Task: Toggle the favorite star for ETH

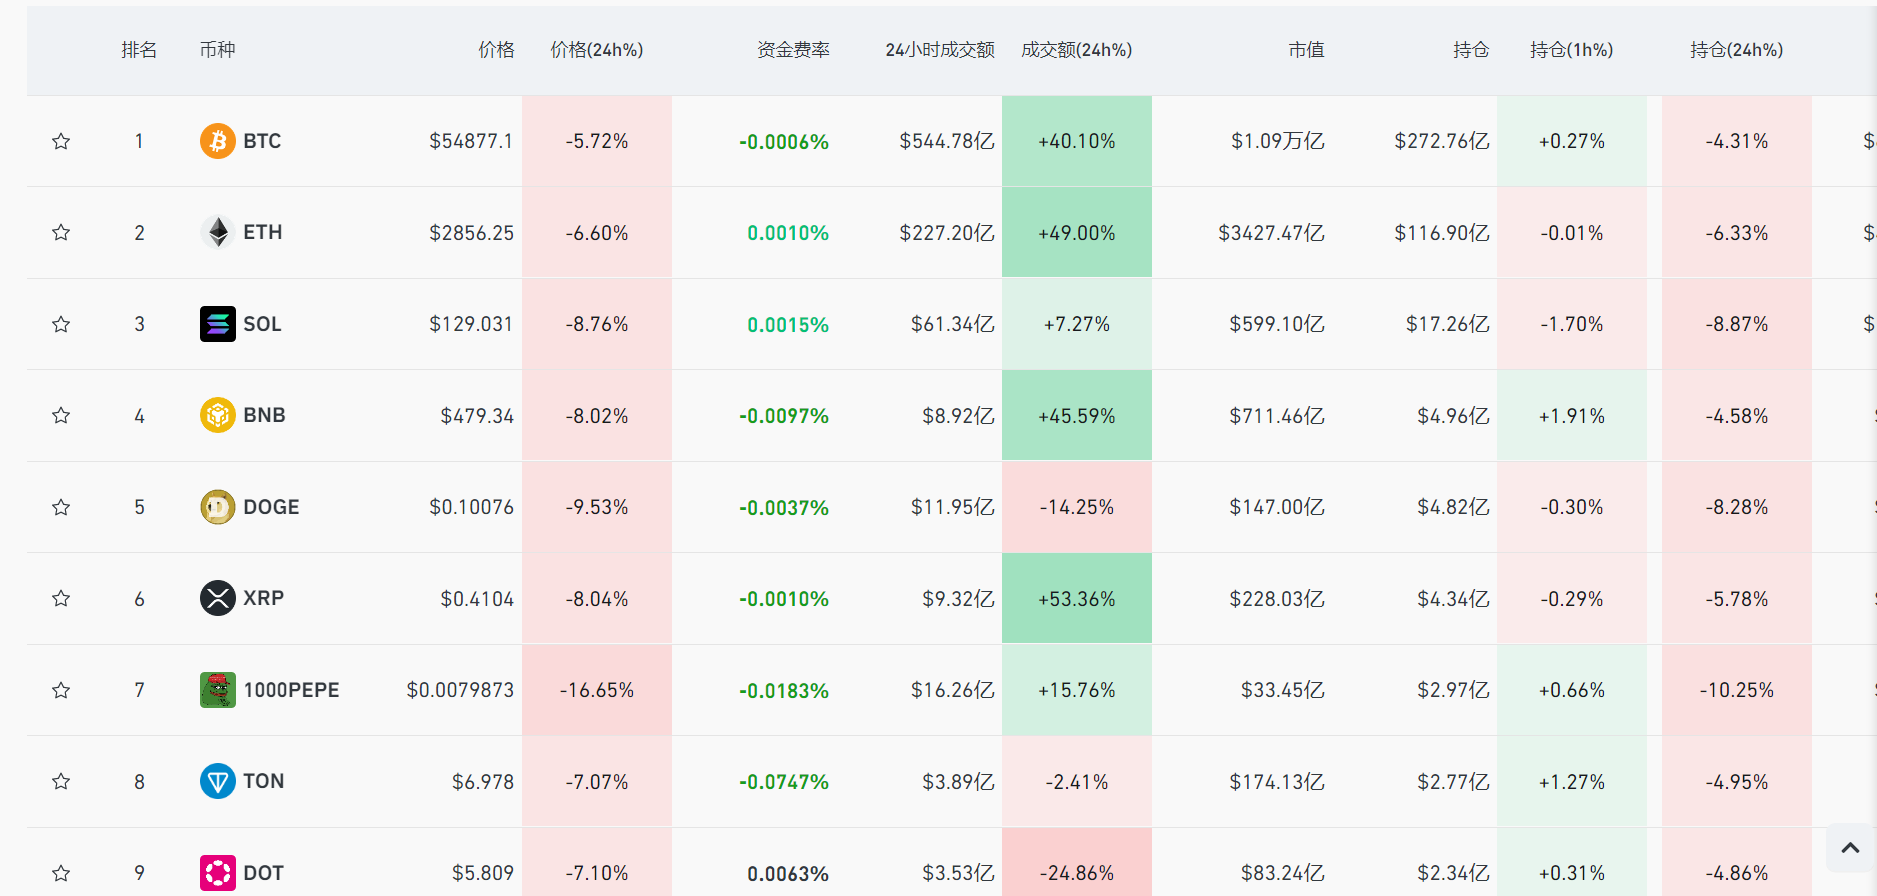Action: [x=61, y=233]
